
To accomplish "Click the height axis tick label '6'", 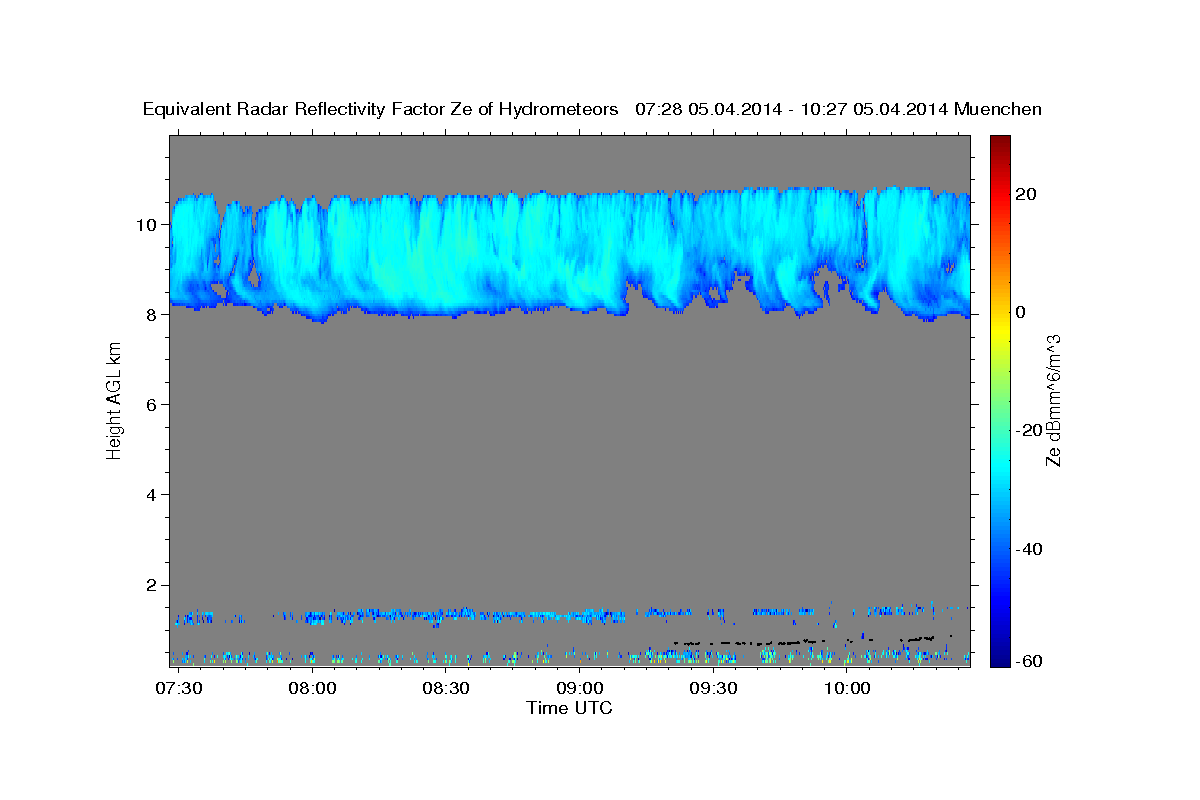I will click(152, 405).
